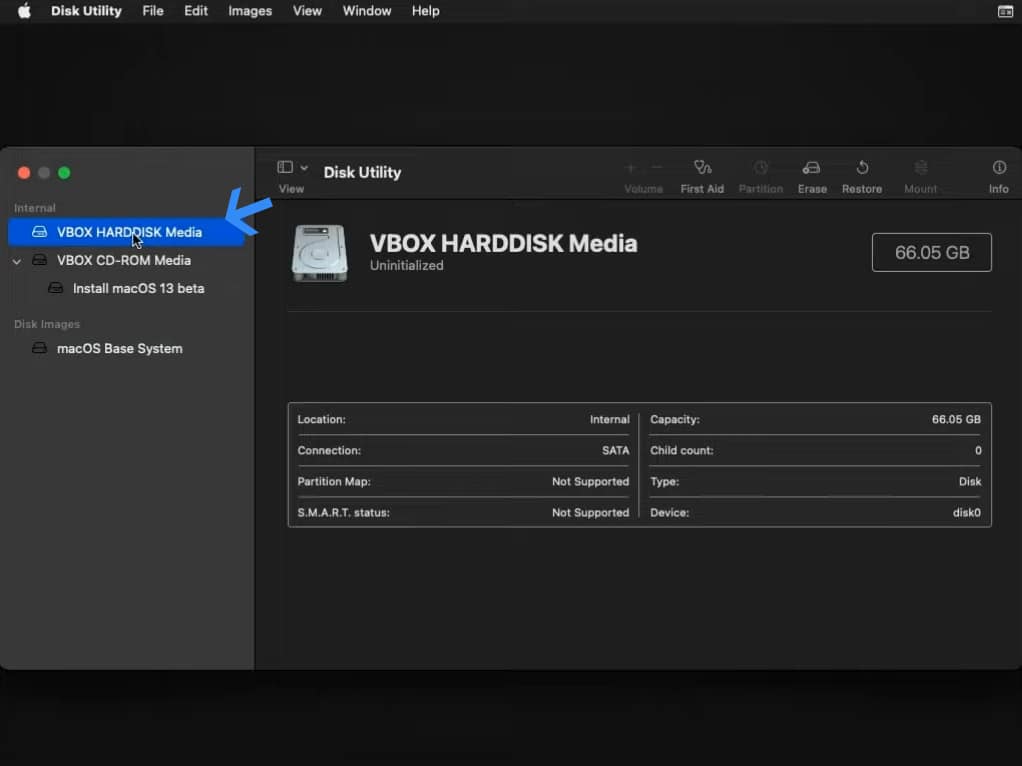This screenshot has height=766, width=1022.
Task: Open the View sidebar layout dropdown
Action: pyautogui.click(x=284, y=167)
